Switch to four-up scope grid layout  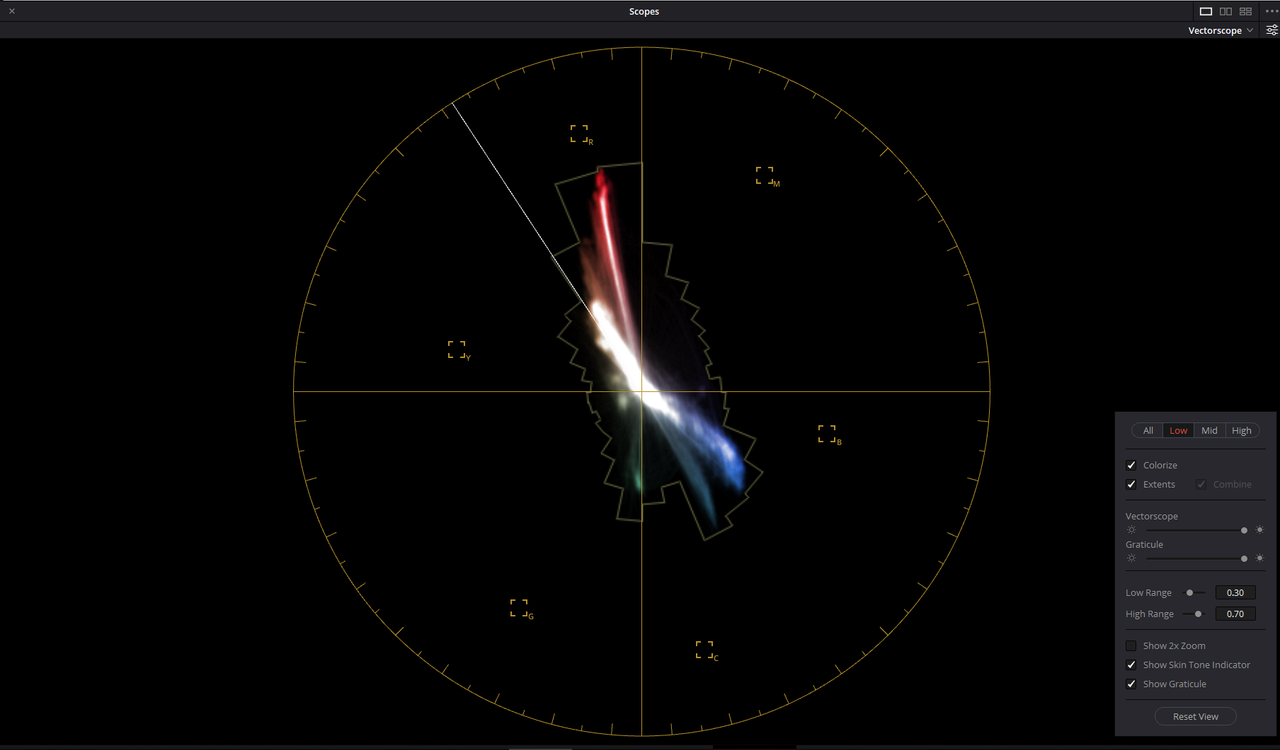click(x=1245, y=11)
